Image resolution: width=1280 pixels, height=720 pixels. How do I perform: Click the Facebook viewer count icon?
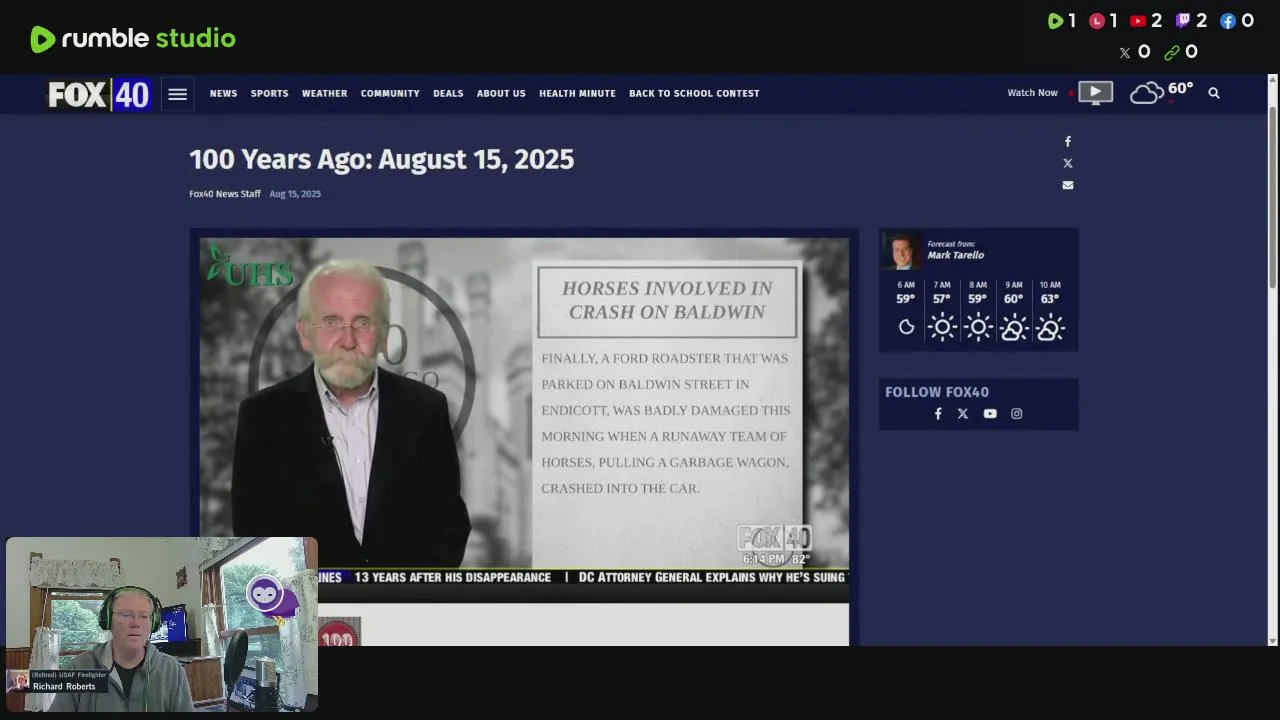1228,21
